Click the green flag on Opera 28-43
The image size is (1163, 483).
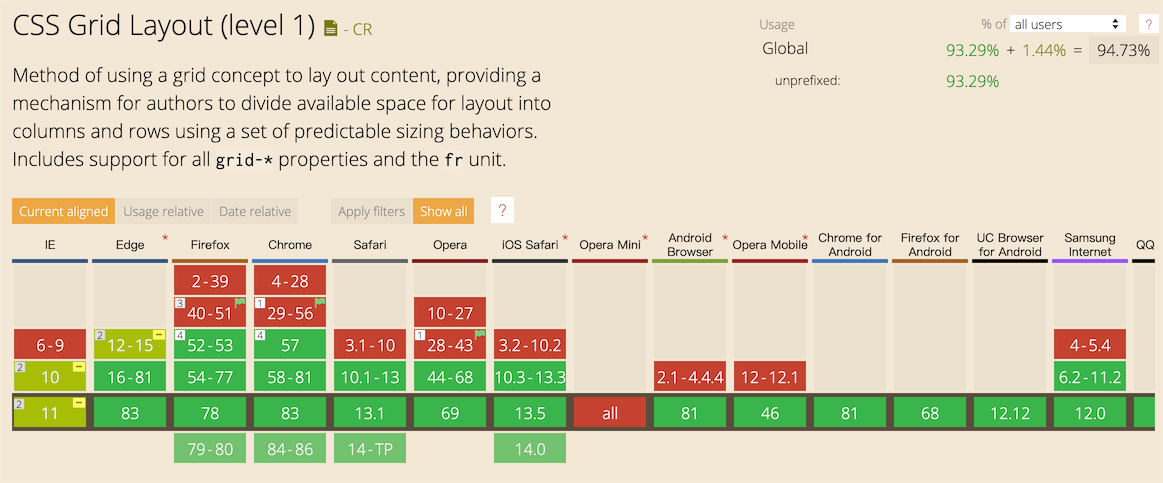point(480,334)
